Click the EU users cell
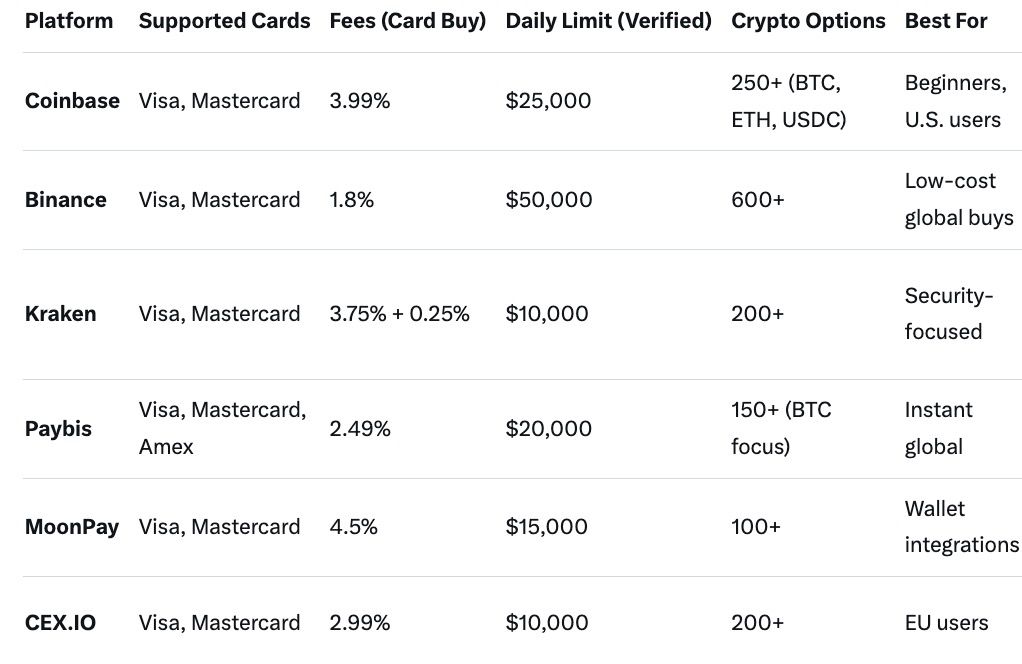 pos(946,623)
